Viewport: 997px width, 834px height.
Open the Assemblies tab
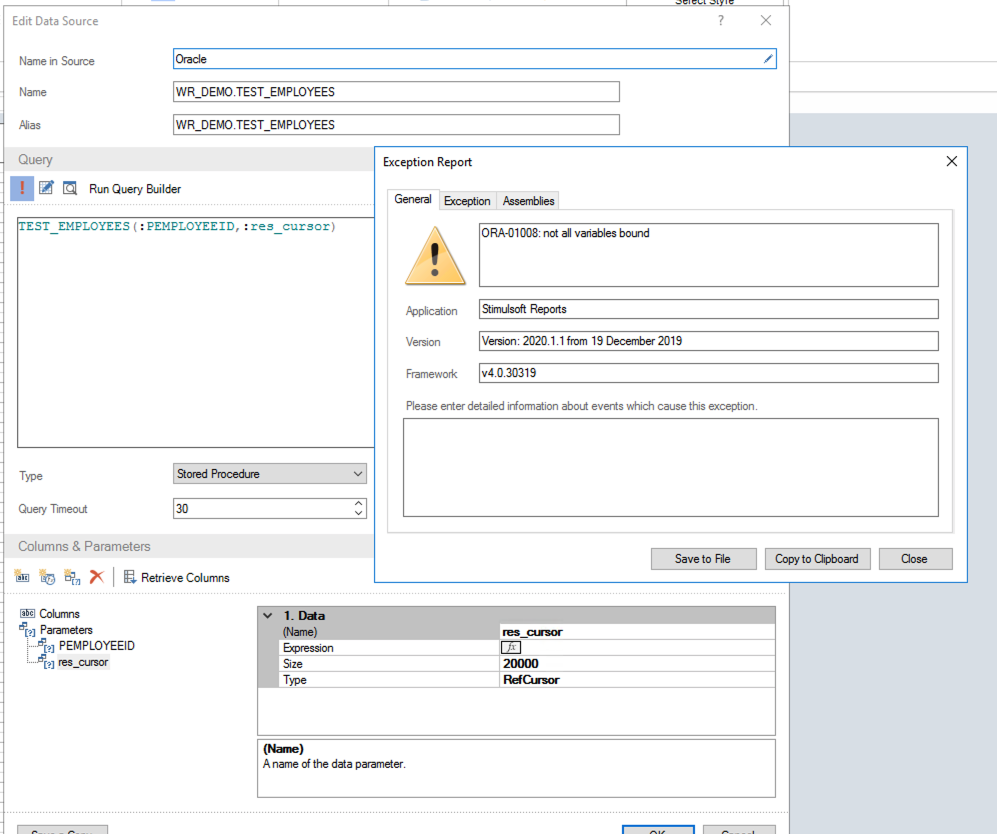coord(528,201)
